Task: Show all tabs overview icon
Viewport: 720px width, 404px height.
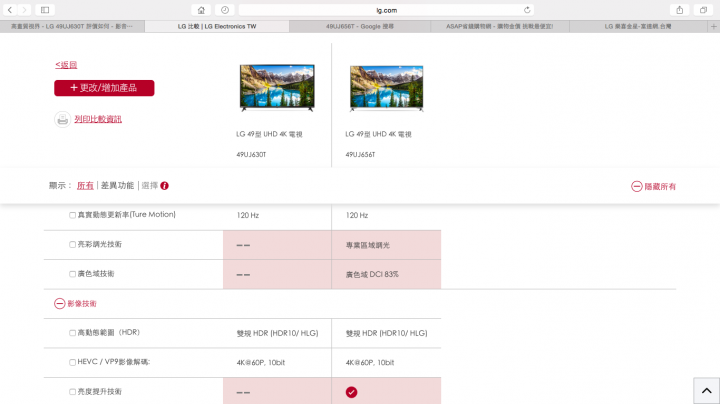Action: pyautogui.click(x=703, y=10)
